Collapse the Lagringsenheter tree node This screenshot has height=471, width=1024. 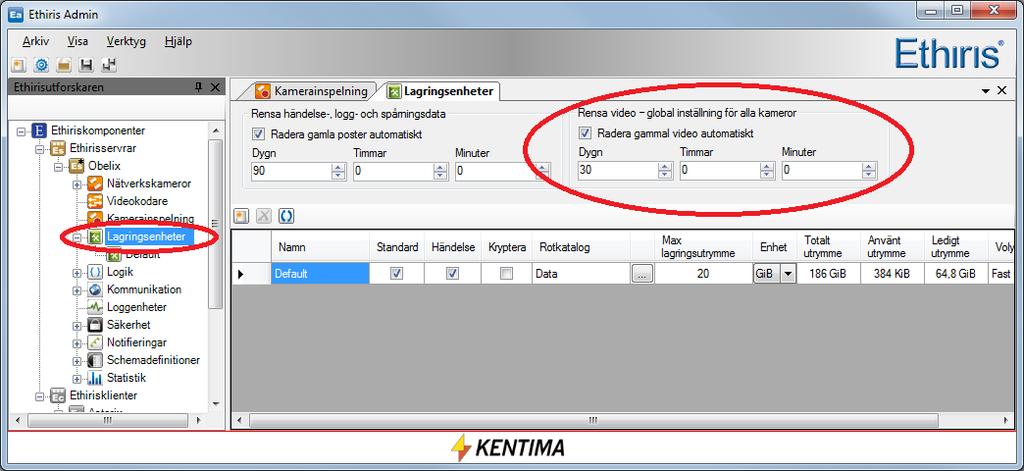(78, 237)
